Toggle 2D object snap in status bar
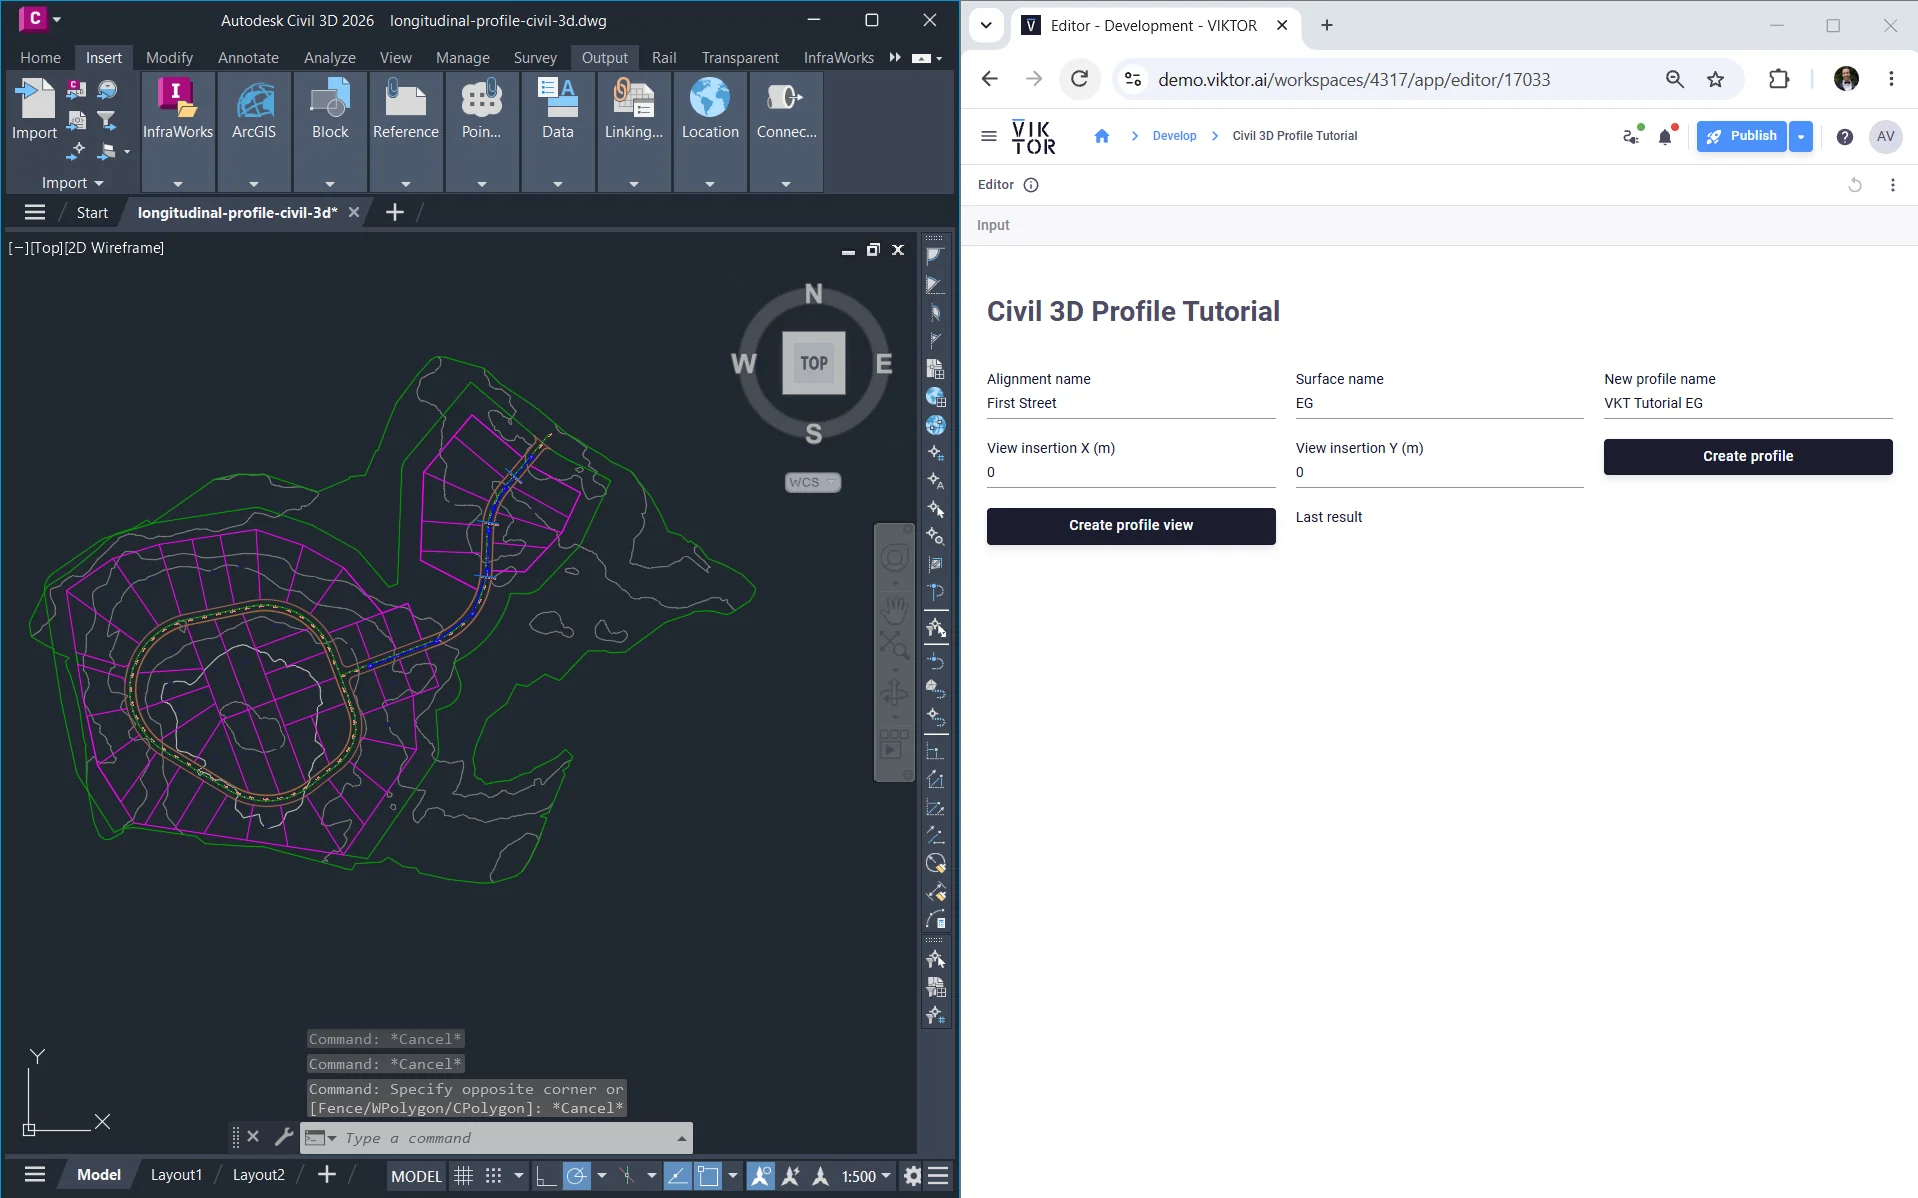Screen dimensions: 1918x1198 tap(708, 1175)
